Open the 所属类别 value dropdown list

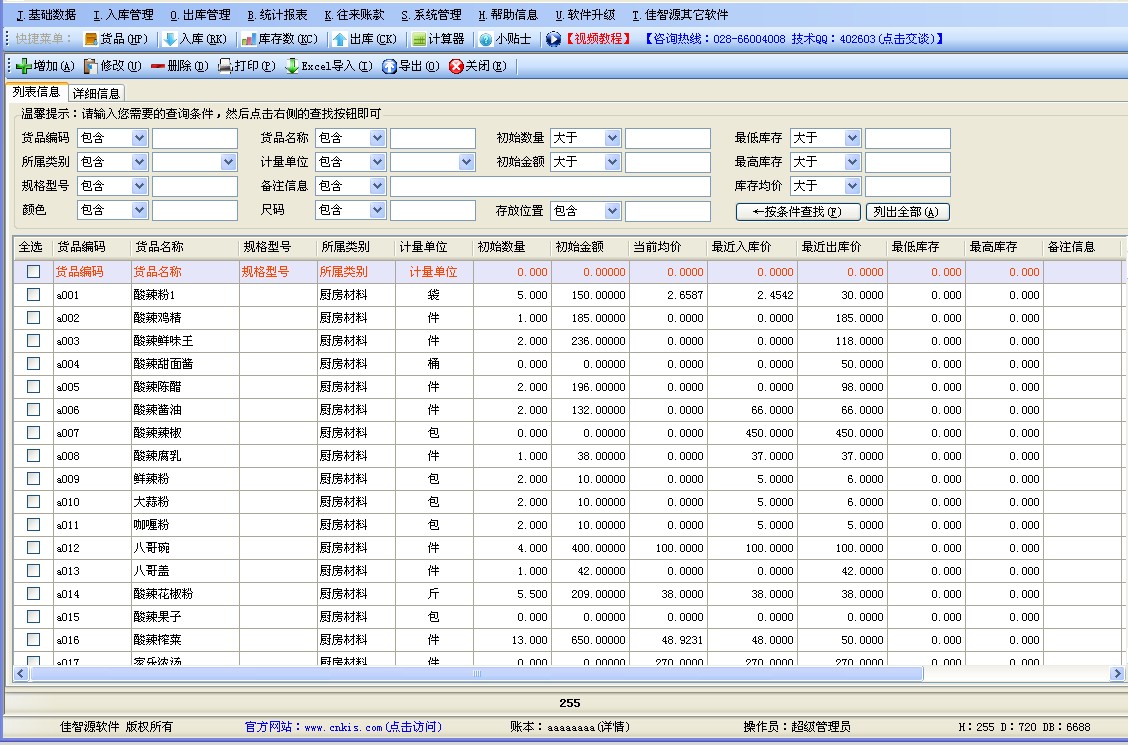229,162
